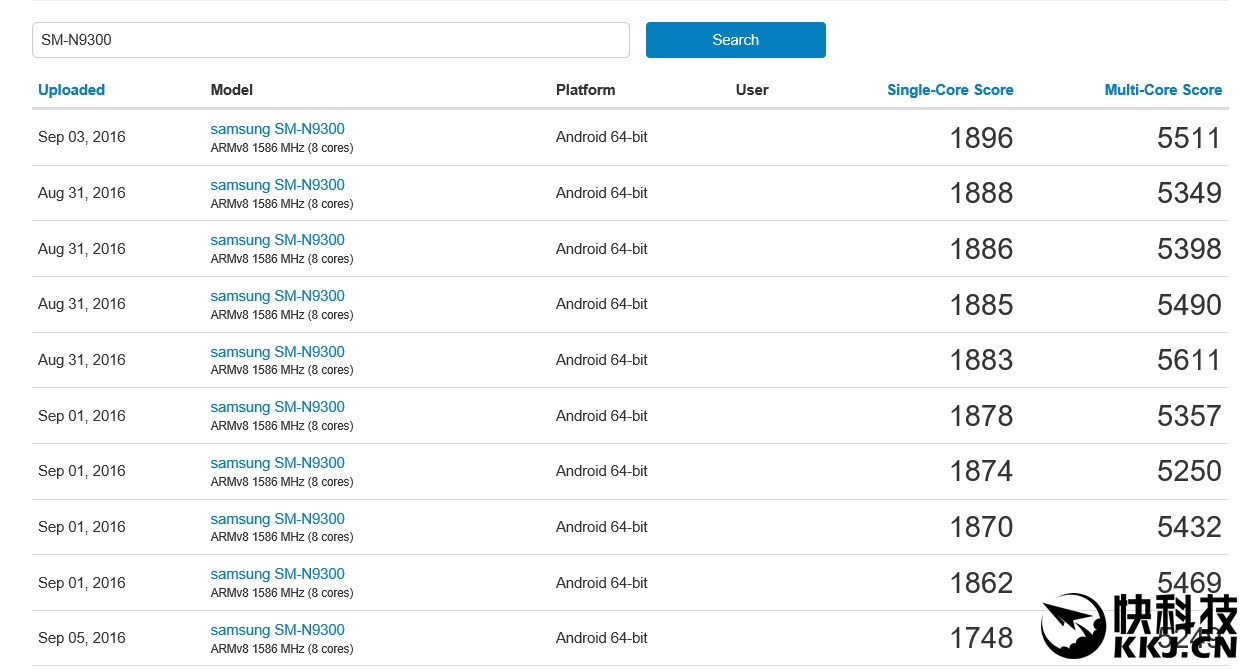Viewport: 1247px width, 669px height.
Task: Select single-core score 1888
Action: click(x=981, y=193)
